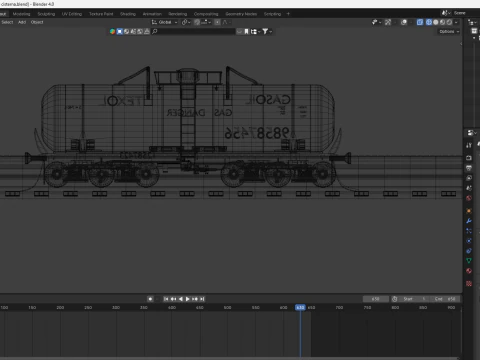Toggle X-ray mode

420,22
